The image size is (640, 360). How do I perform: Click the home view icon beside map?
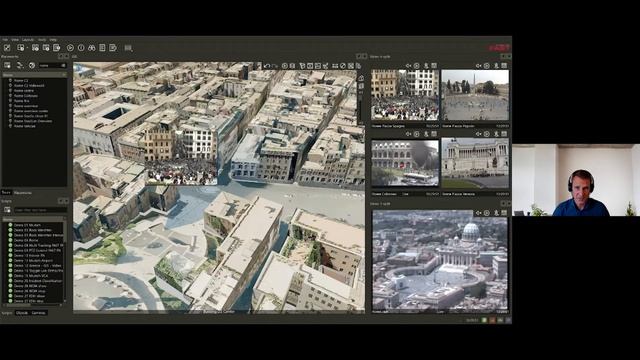click(361, 78)
